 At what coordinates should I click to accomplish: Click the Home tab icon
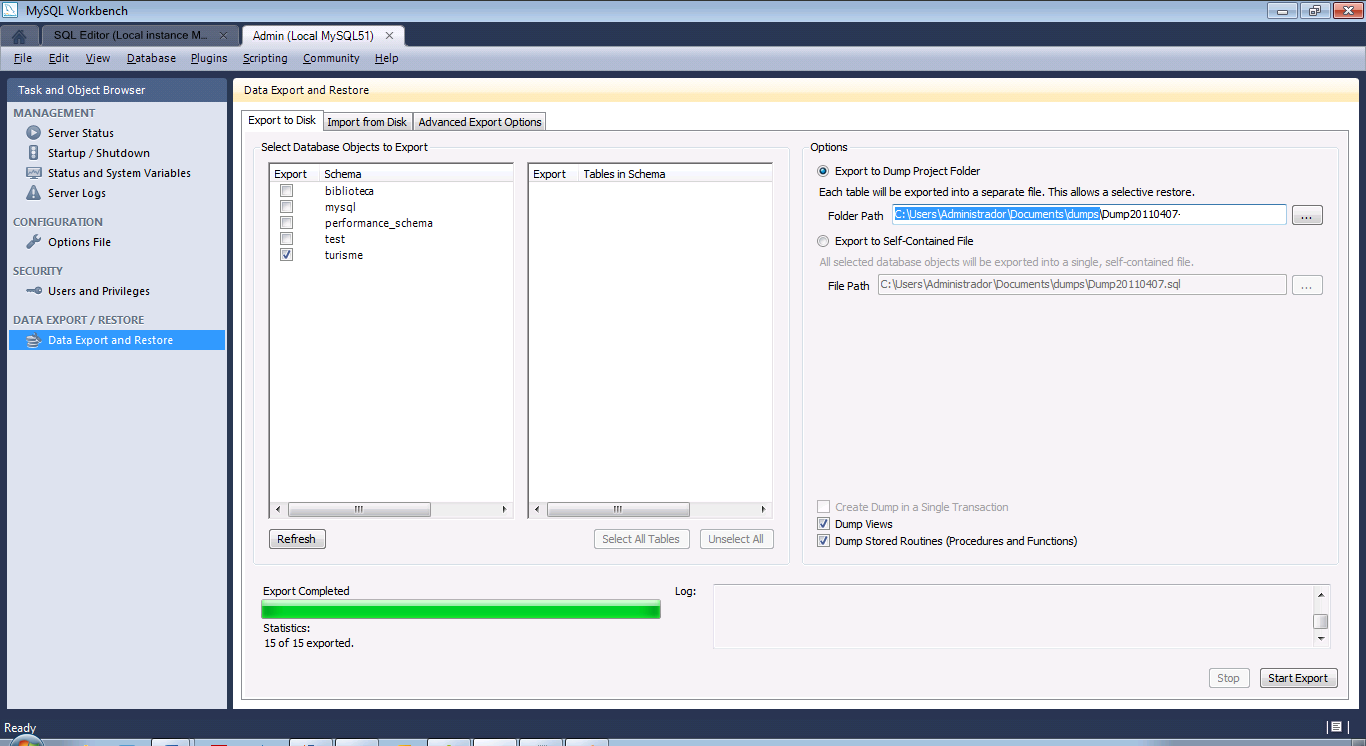click(19, 36)
